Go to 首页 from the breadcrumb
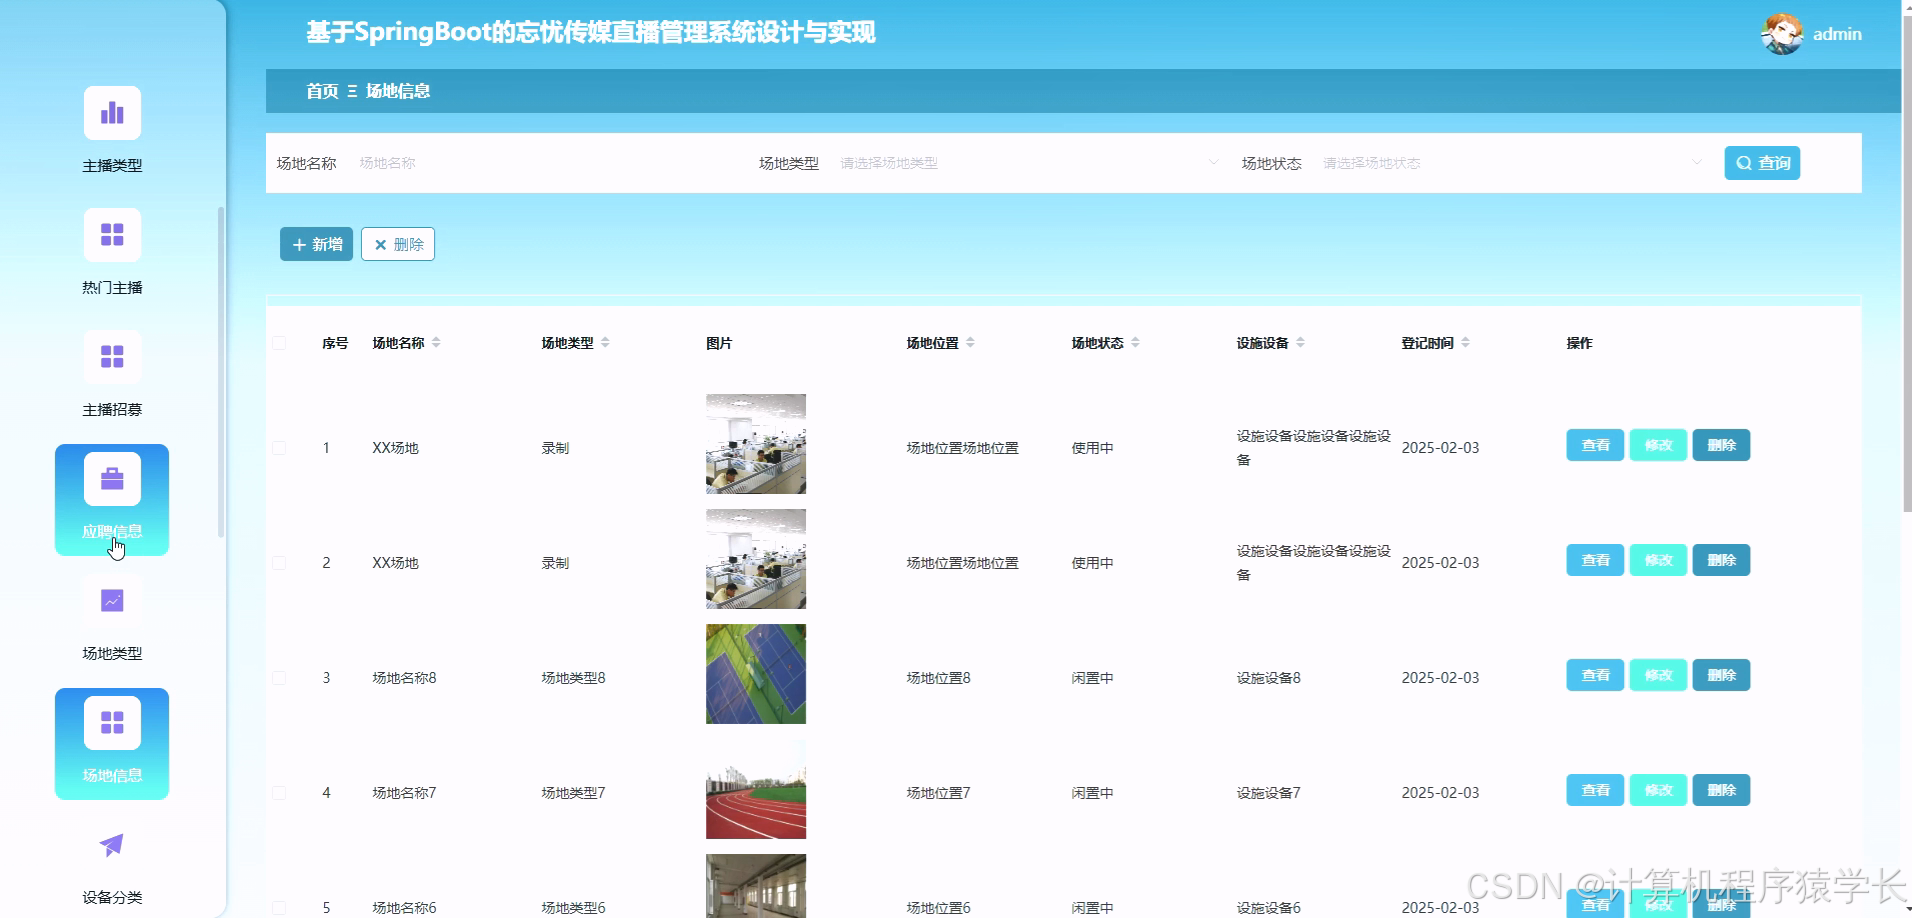This screenshot has width=1912, height=918. pos(322,91)
